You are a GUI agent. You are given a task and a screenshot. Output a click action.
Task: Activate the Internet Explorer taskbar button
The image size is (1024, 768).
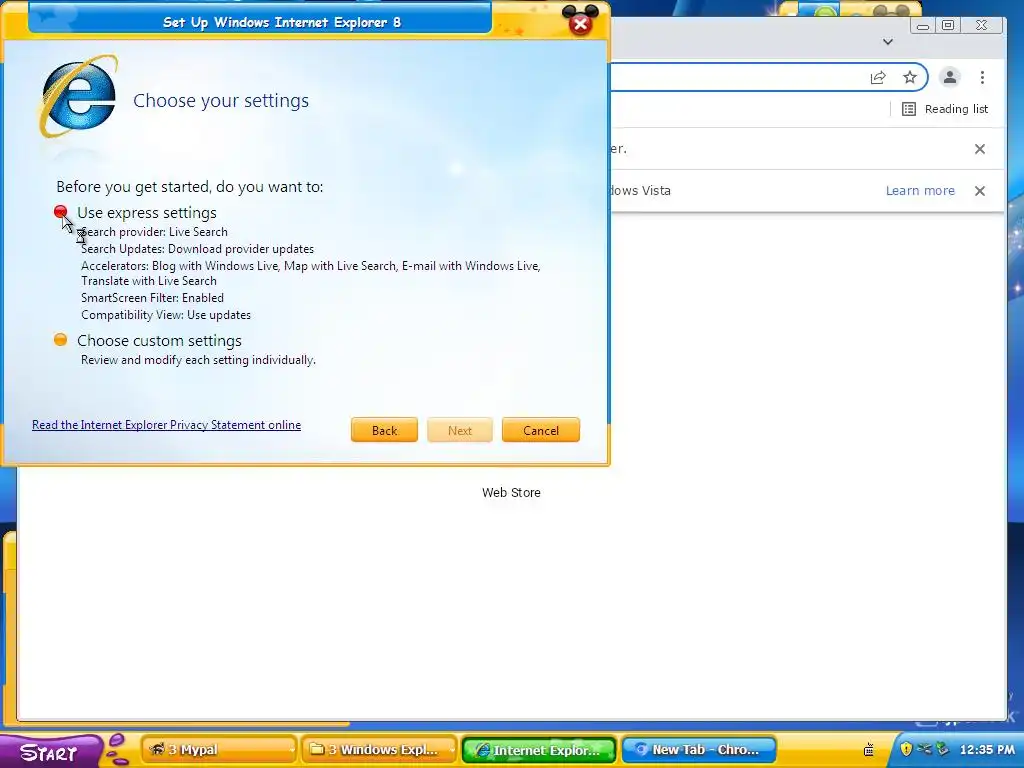(539, 750)
